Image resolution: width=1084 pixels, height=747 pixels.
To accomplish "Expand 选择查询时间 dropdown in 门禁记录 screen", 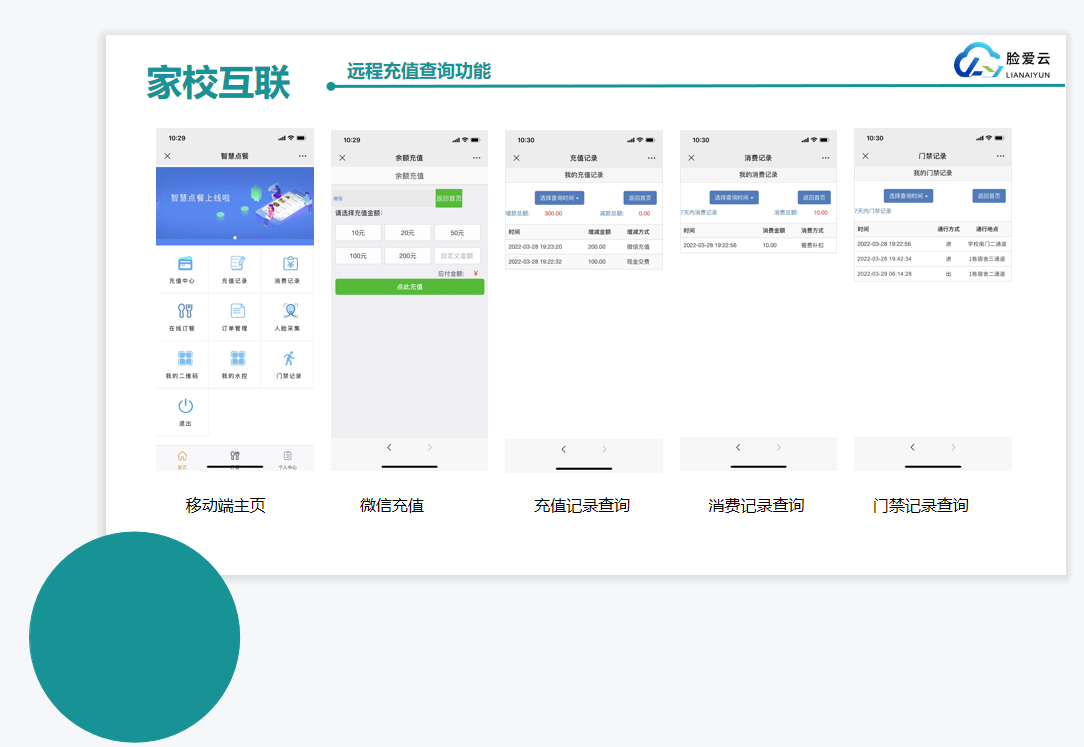I will point(908,196).
